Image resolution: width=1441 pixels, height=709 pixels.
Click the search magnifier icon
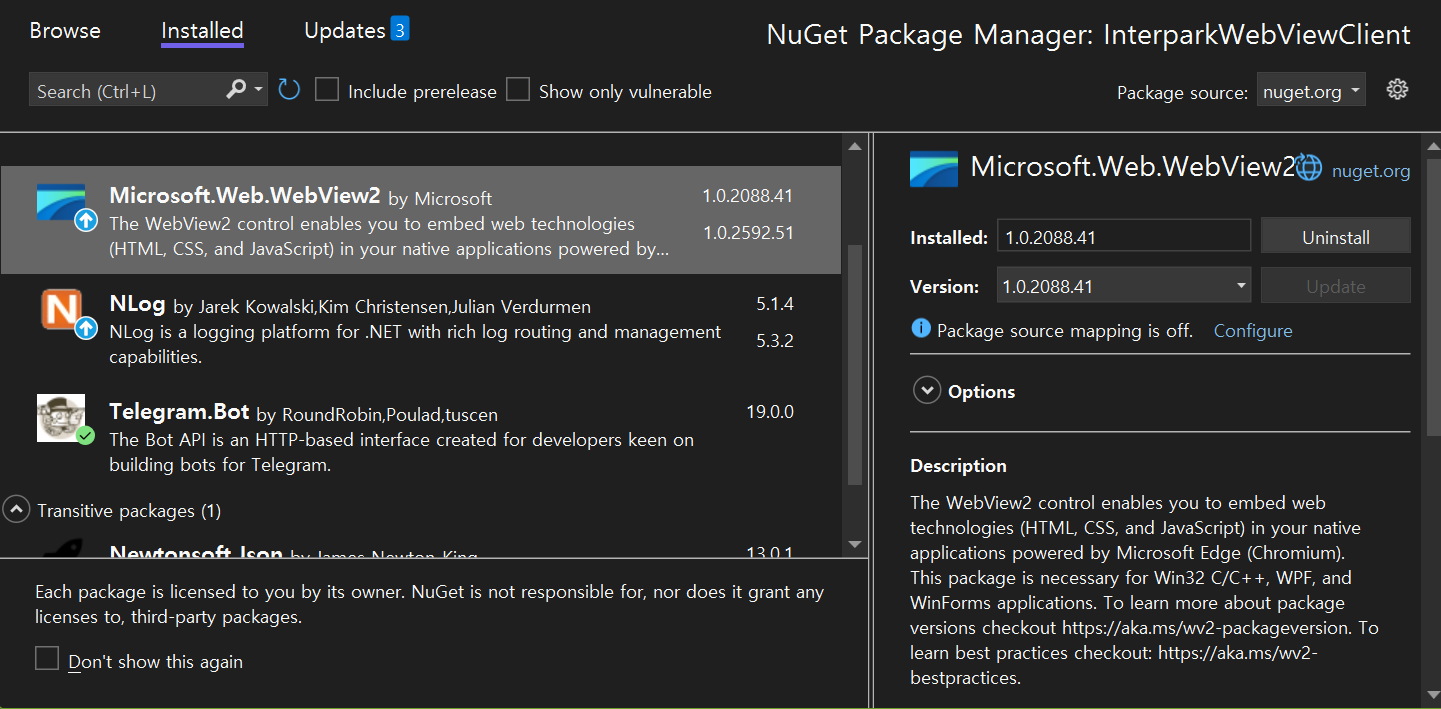236,90
